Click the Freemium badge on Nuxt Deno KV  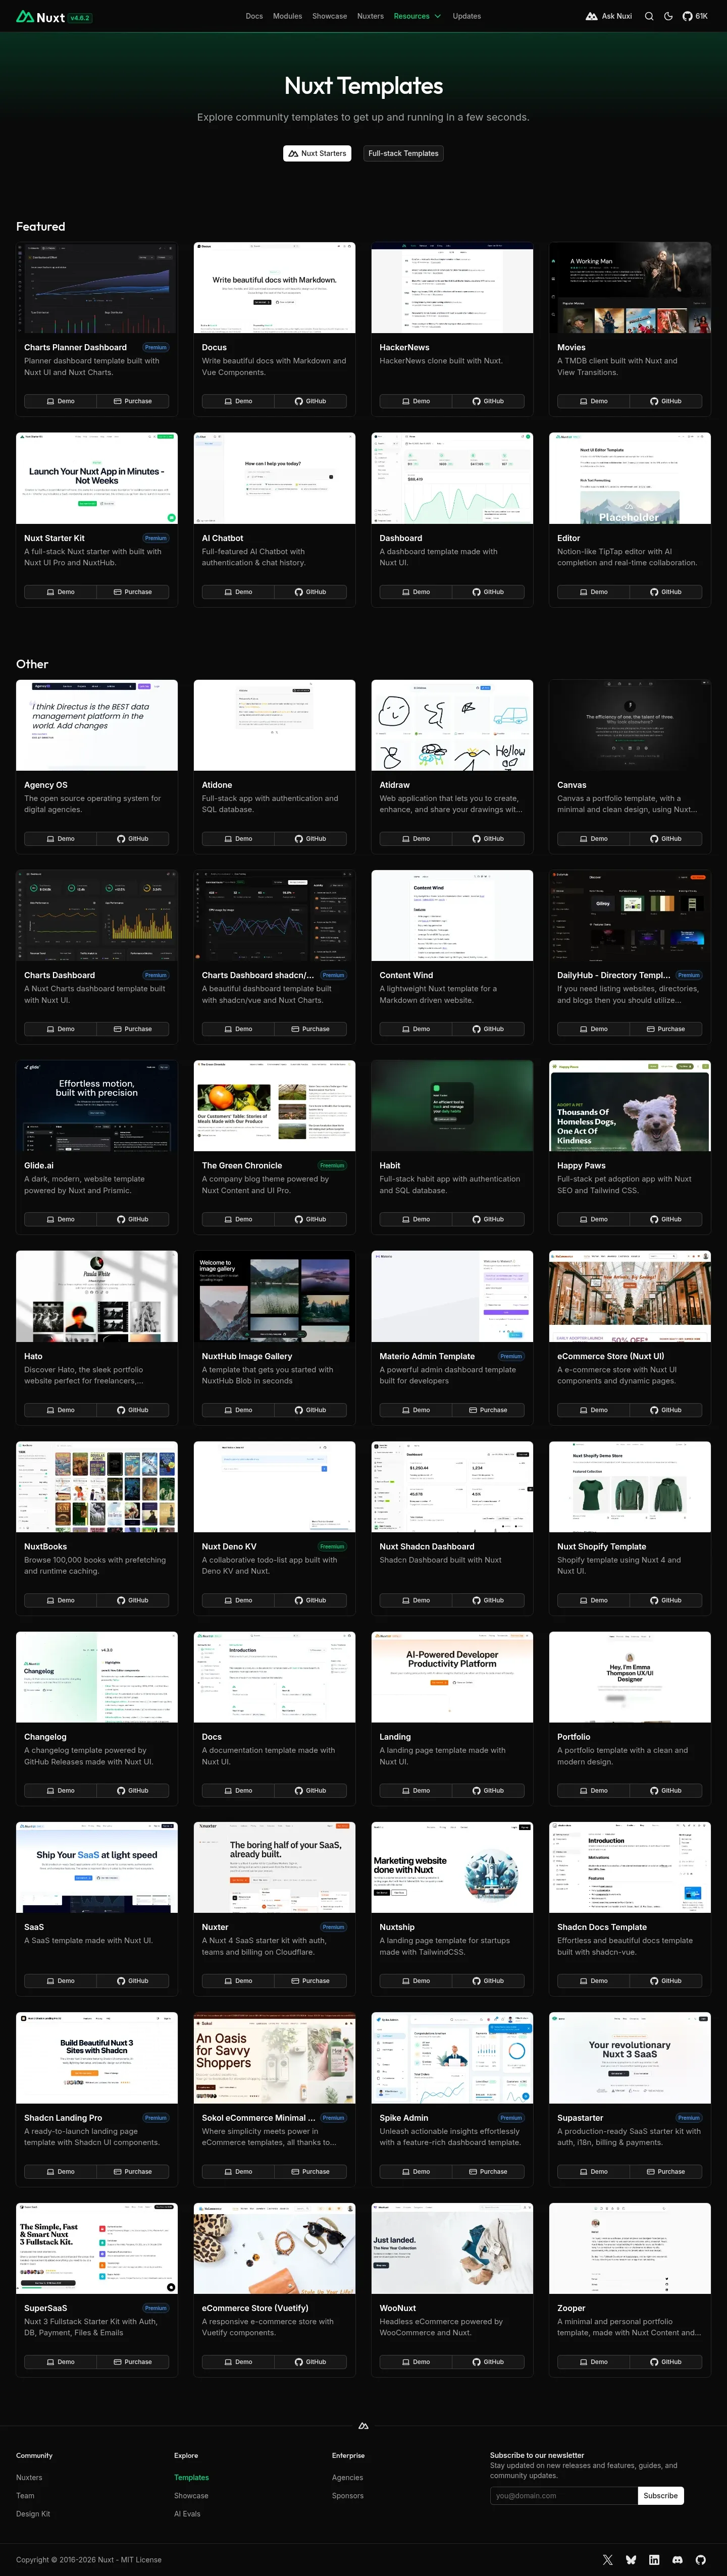click(x=332, y=1546)
